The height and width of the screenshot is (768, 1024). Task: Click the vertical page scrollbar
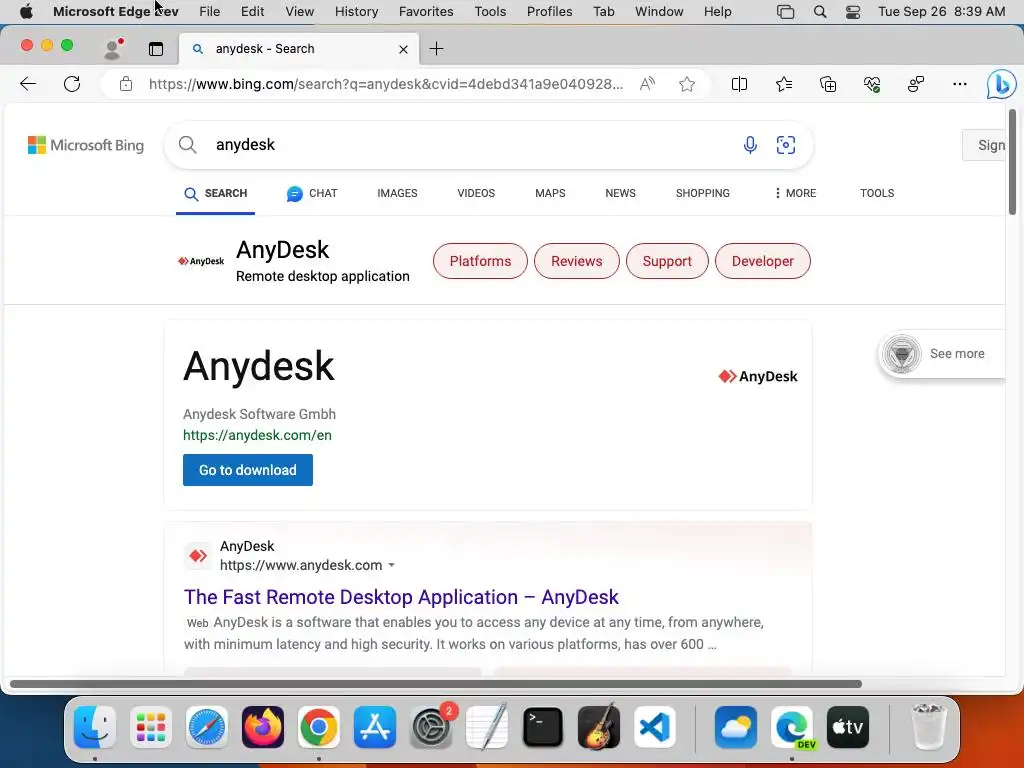click(1012, 162)
